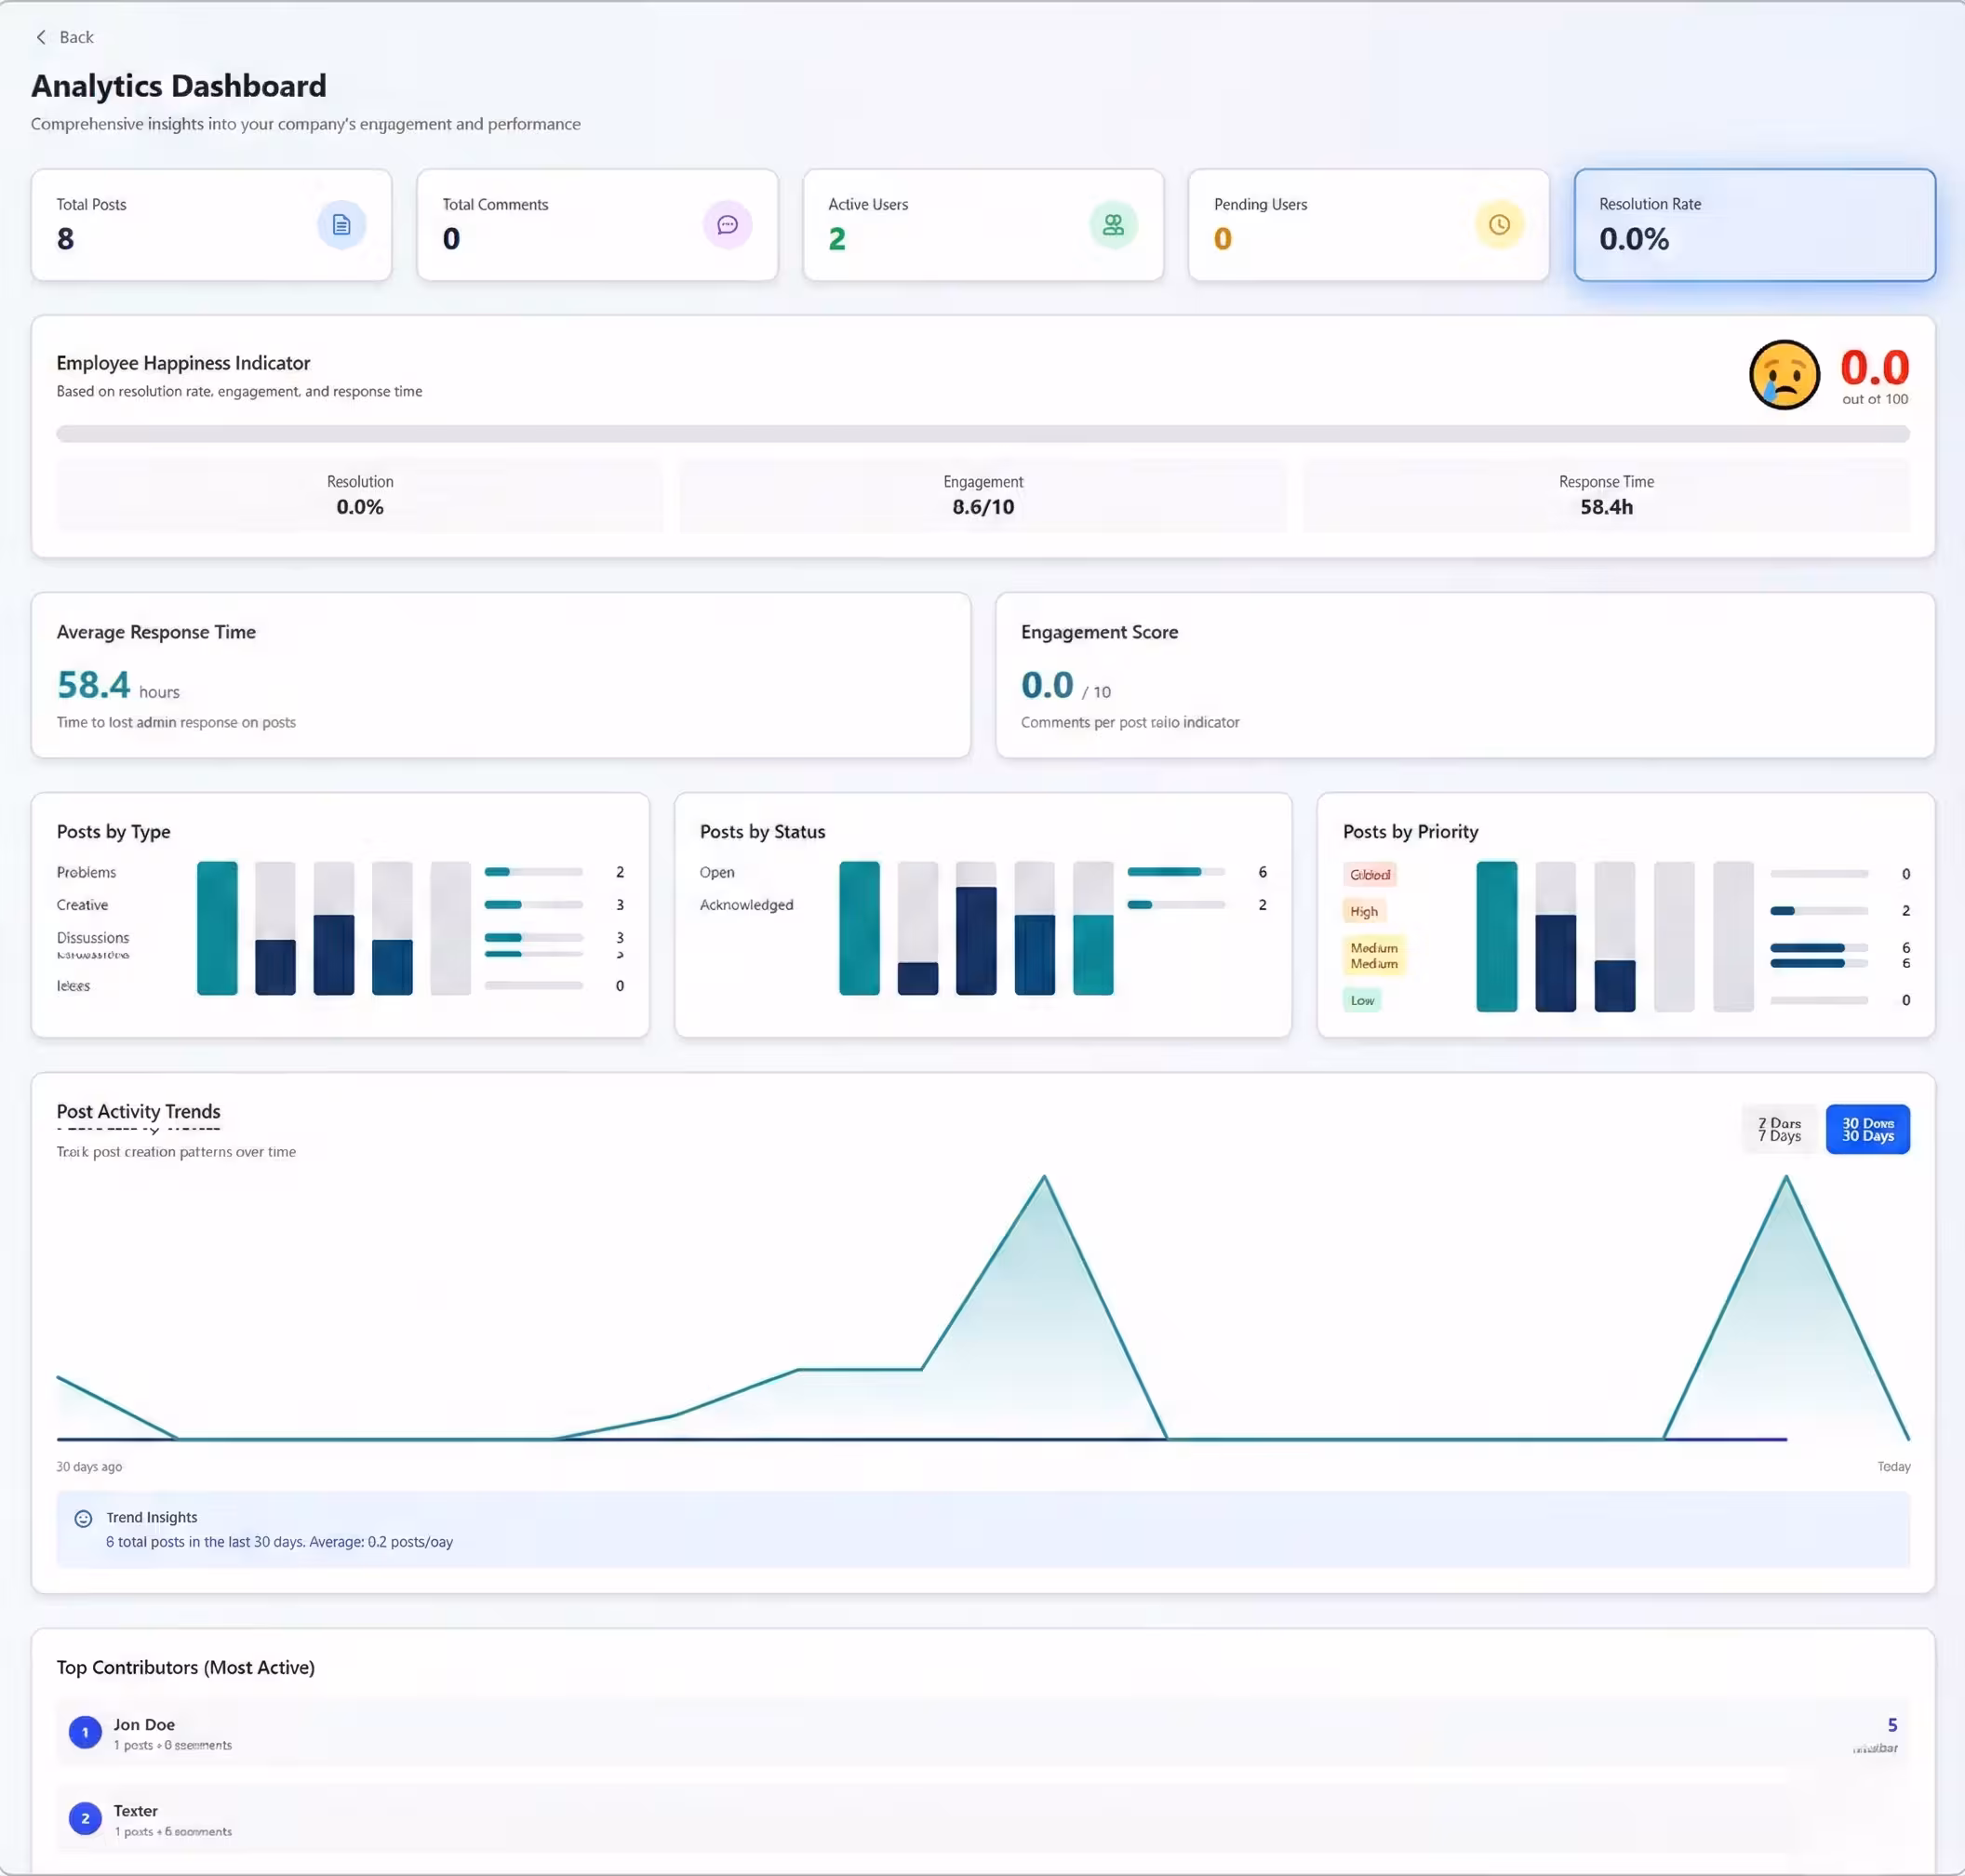Click the people icon on Active Users card

coord(1113,225)
